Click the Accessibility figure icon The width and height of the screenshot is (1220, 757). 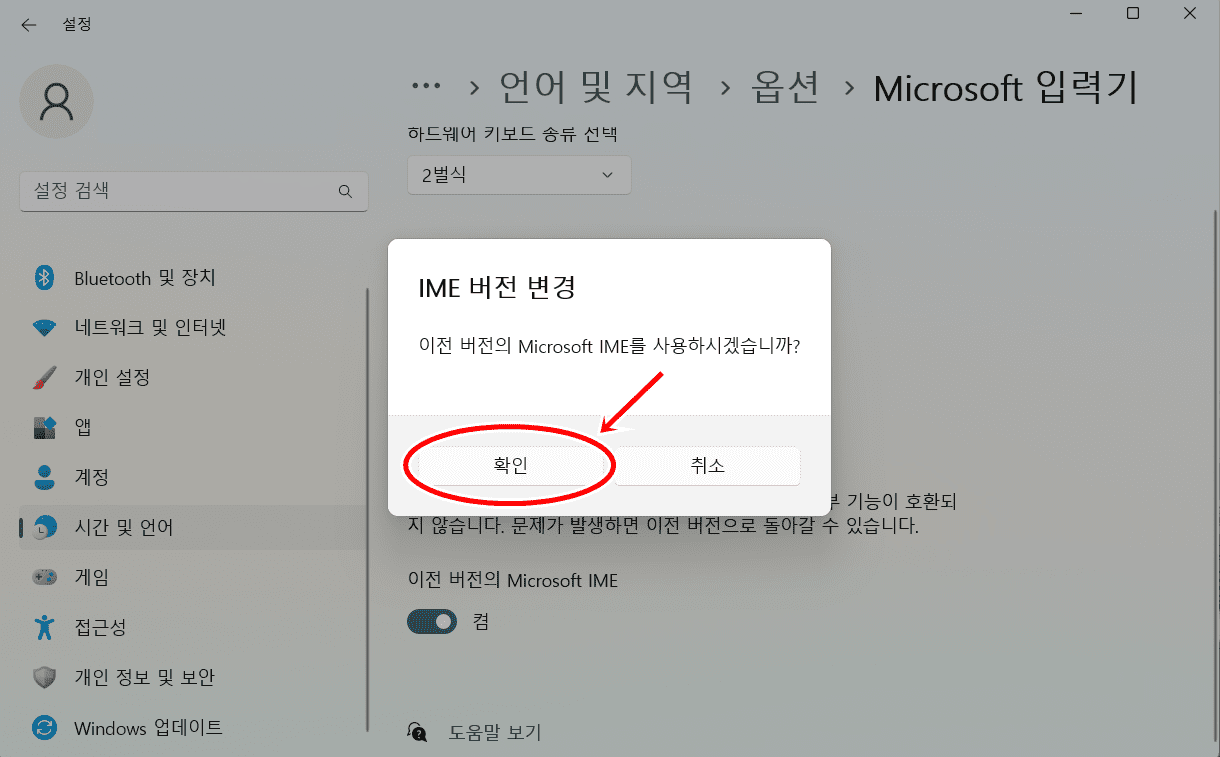(44, 627)
